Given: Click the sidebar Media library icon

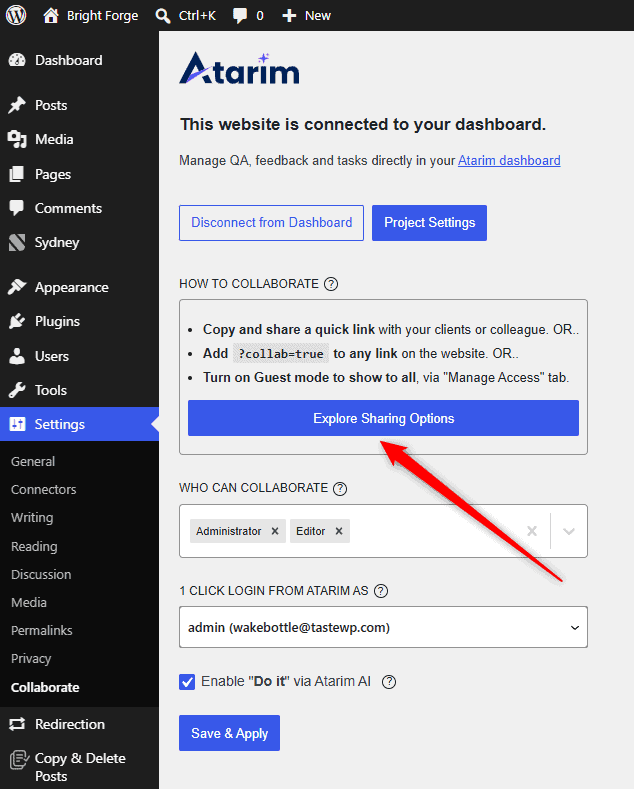Looking at the screenshot, I should pos(17,139).
